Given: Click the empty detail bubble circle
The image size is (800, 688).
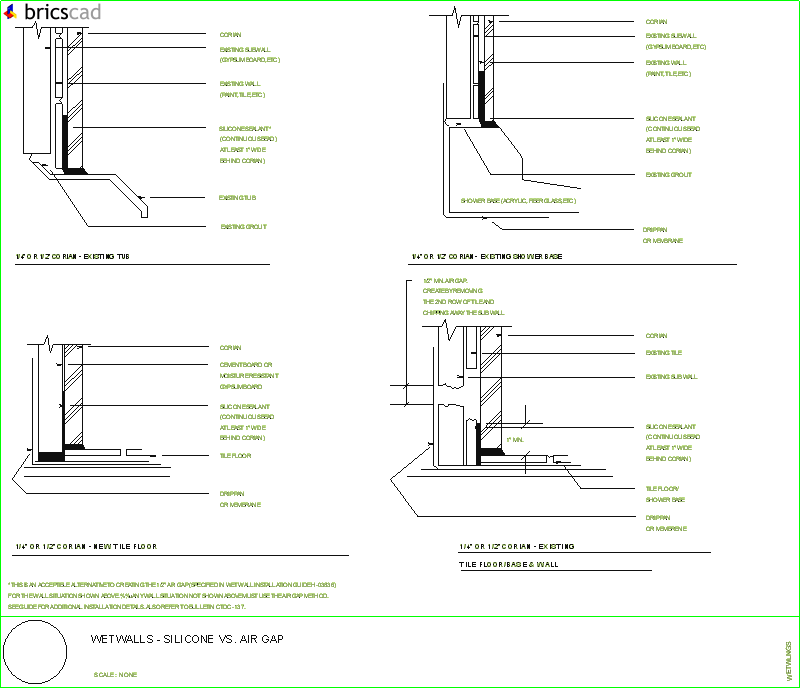Looking at the screenshot, I should point(35,652).
